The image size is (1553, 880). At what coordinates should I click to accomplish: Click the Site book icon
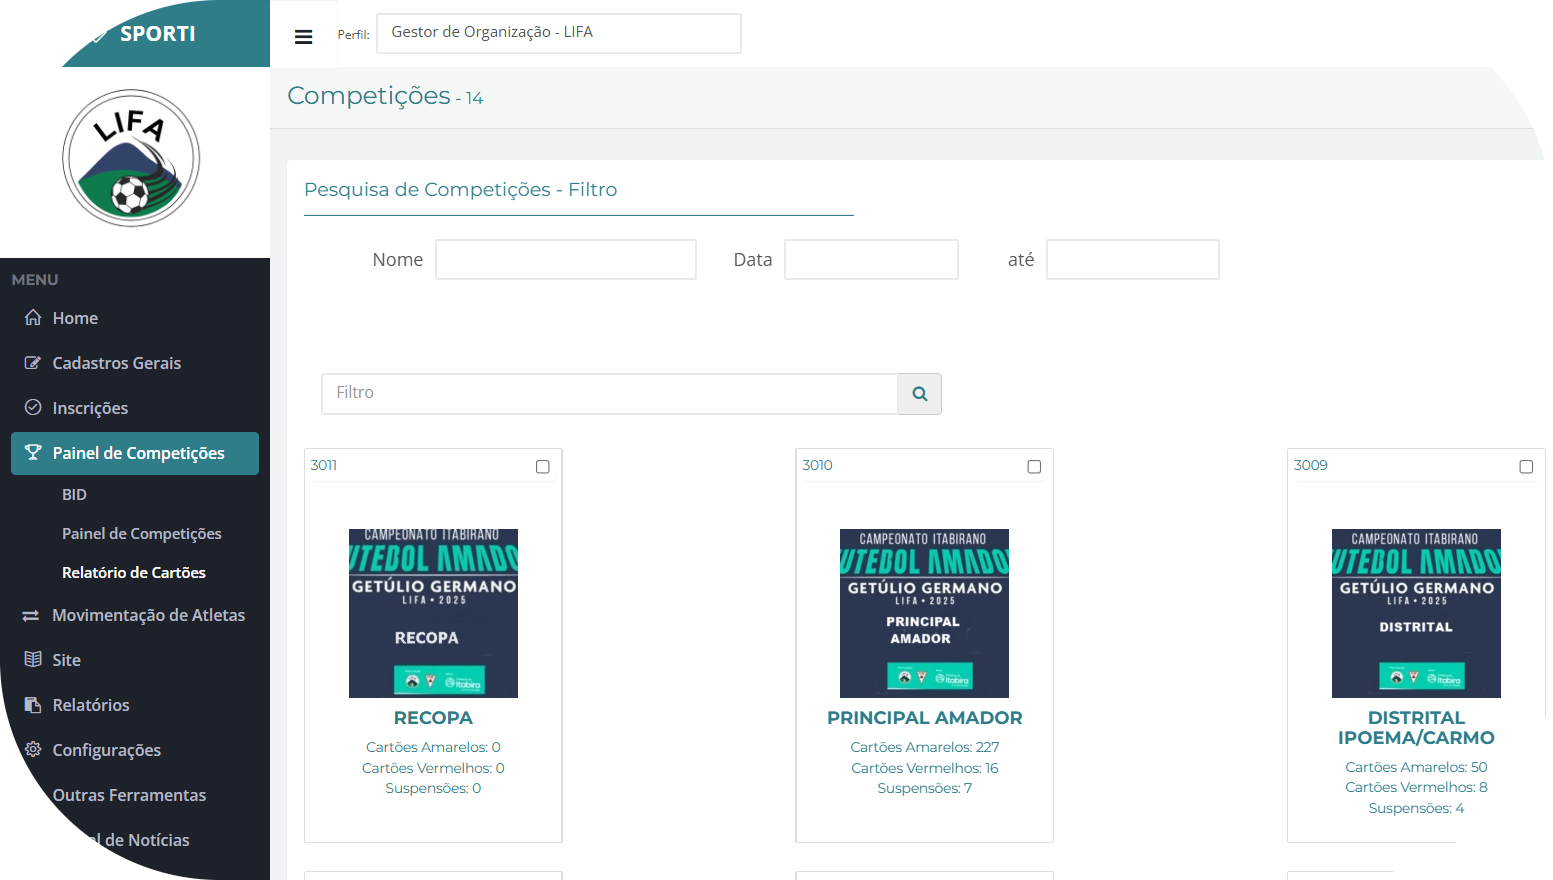click(33, 660)
